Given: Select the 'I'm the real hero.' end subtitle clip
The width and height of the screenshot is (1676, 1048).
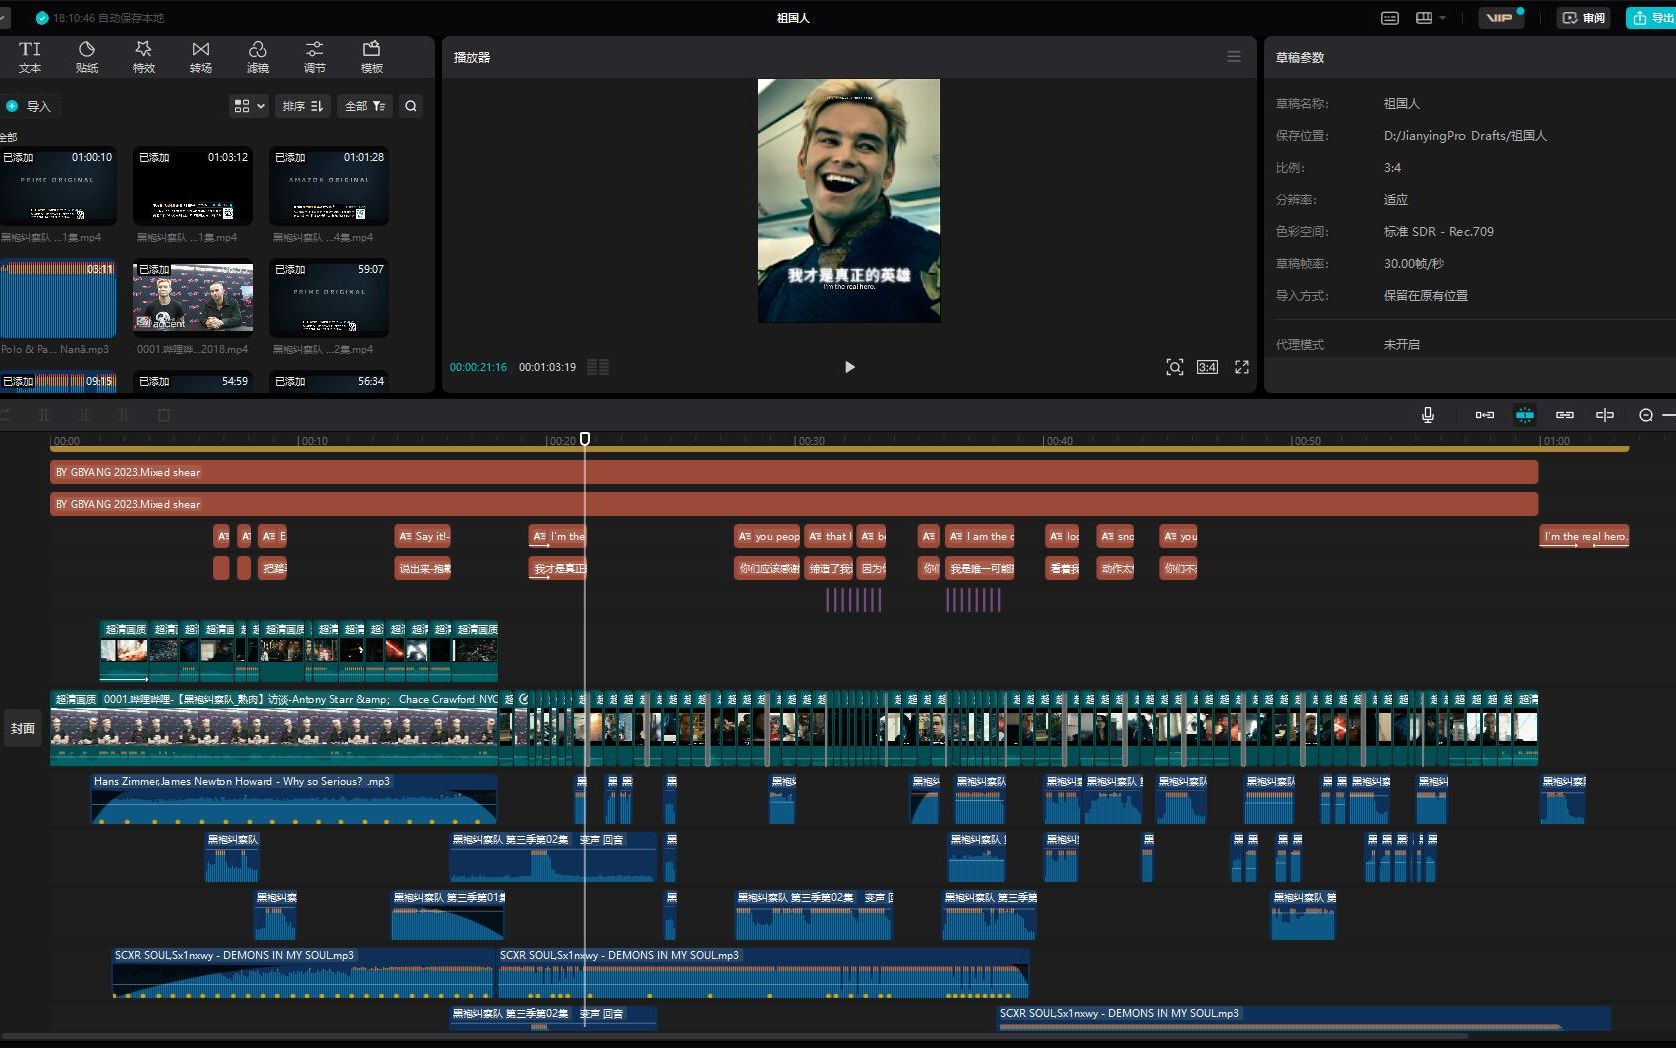Looking at the screenshot, I should click(x=1584, y=536).
